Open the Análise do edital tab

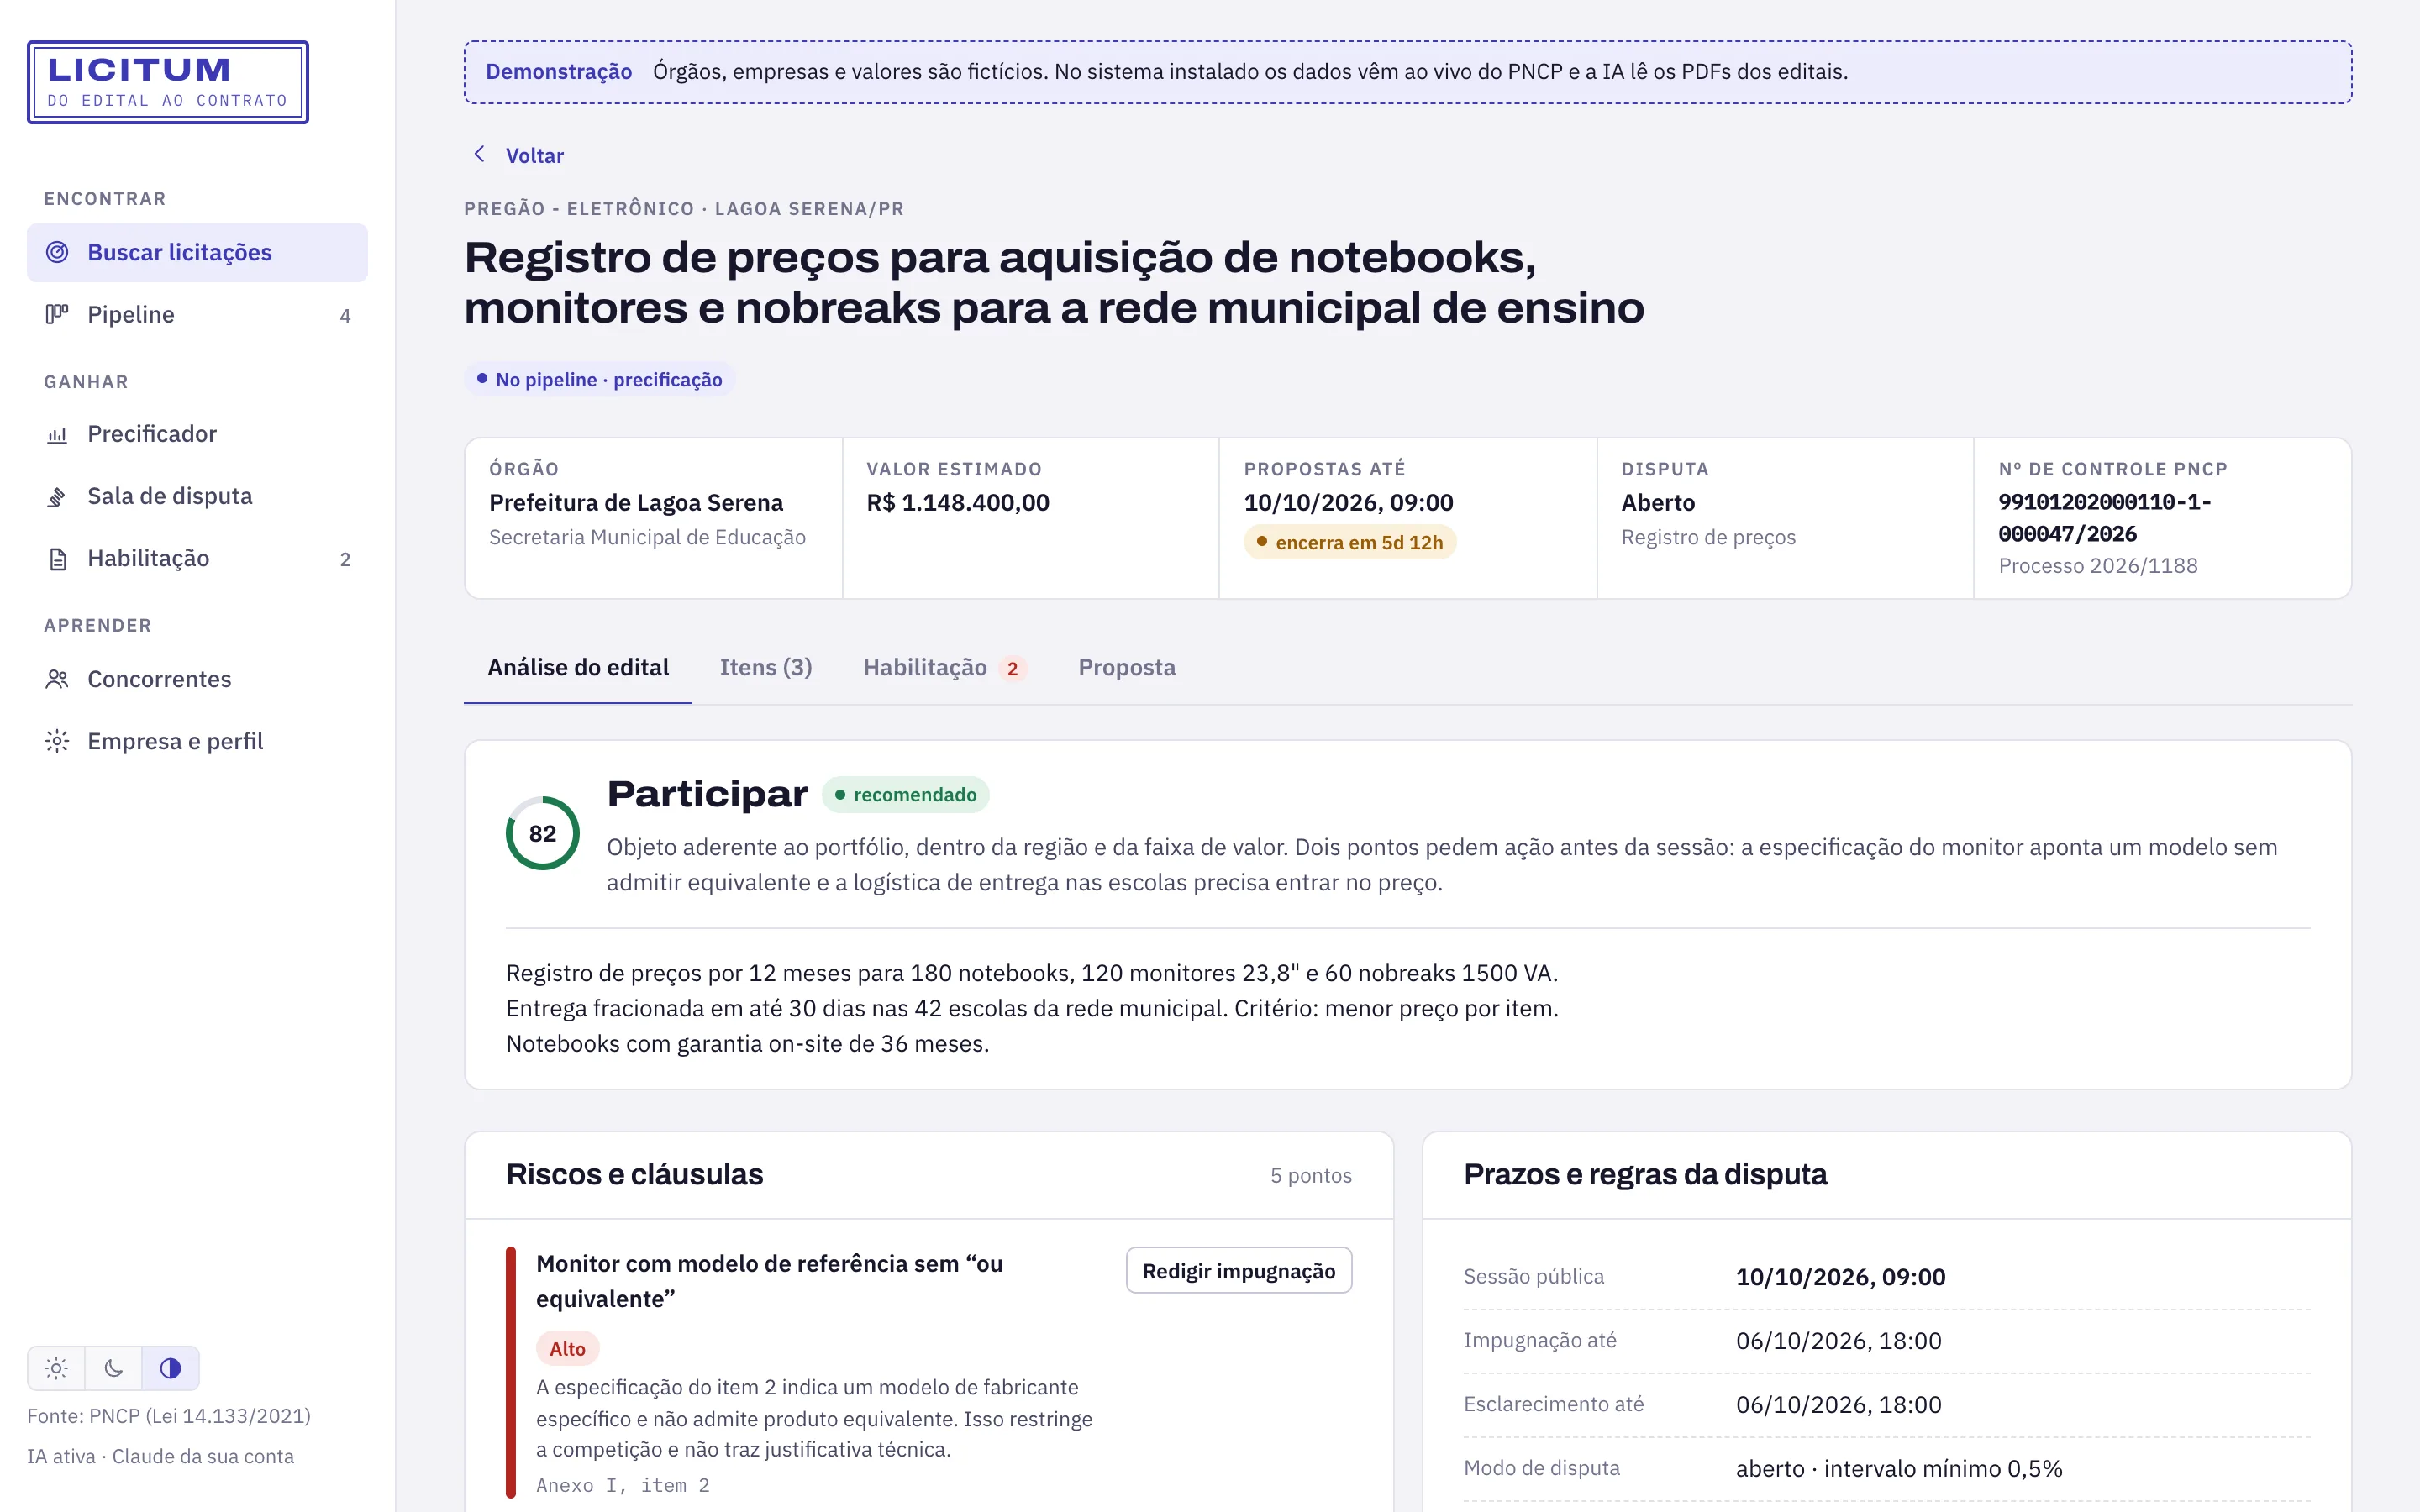[578, 667]
